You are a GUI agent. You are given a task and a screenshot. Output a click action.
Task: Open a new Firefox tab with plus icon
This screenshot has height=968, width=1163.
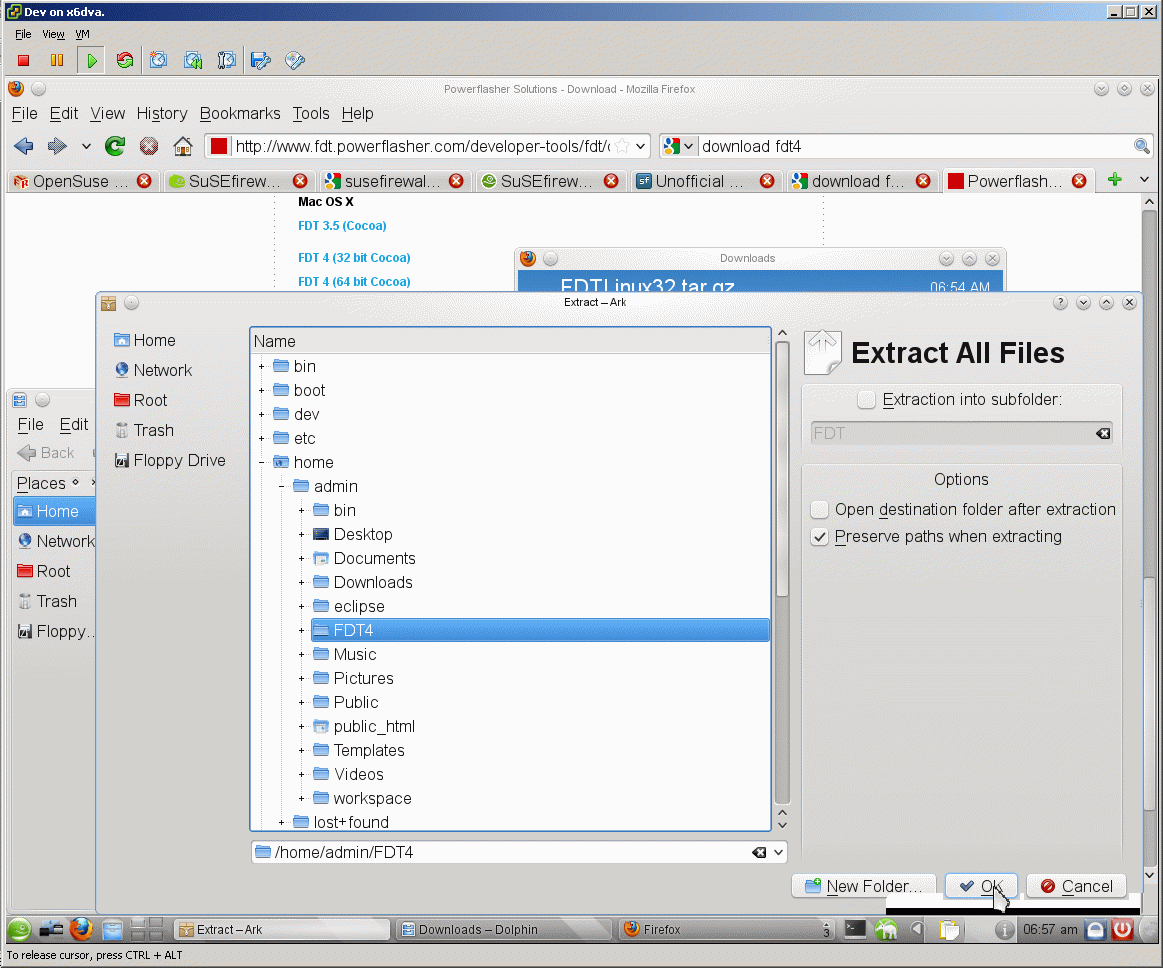coord(1114,180)
